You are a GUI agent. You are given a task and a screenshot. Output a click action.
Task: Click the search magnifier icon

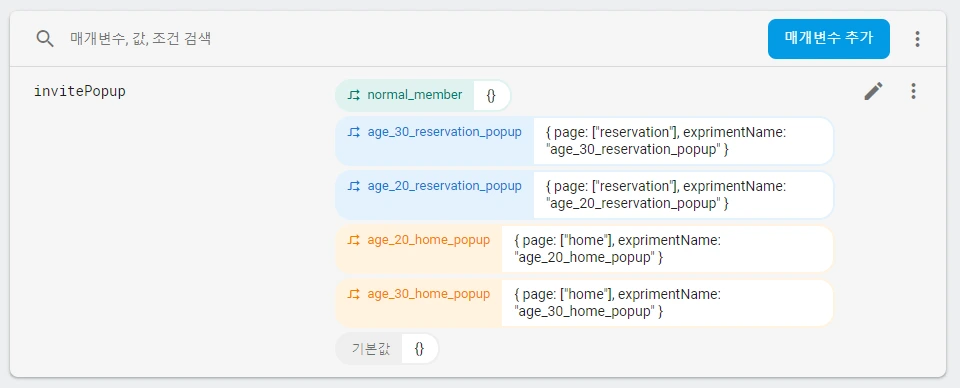45,39
